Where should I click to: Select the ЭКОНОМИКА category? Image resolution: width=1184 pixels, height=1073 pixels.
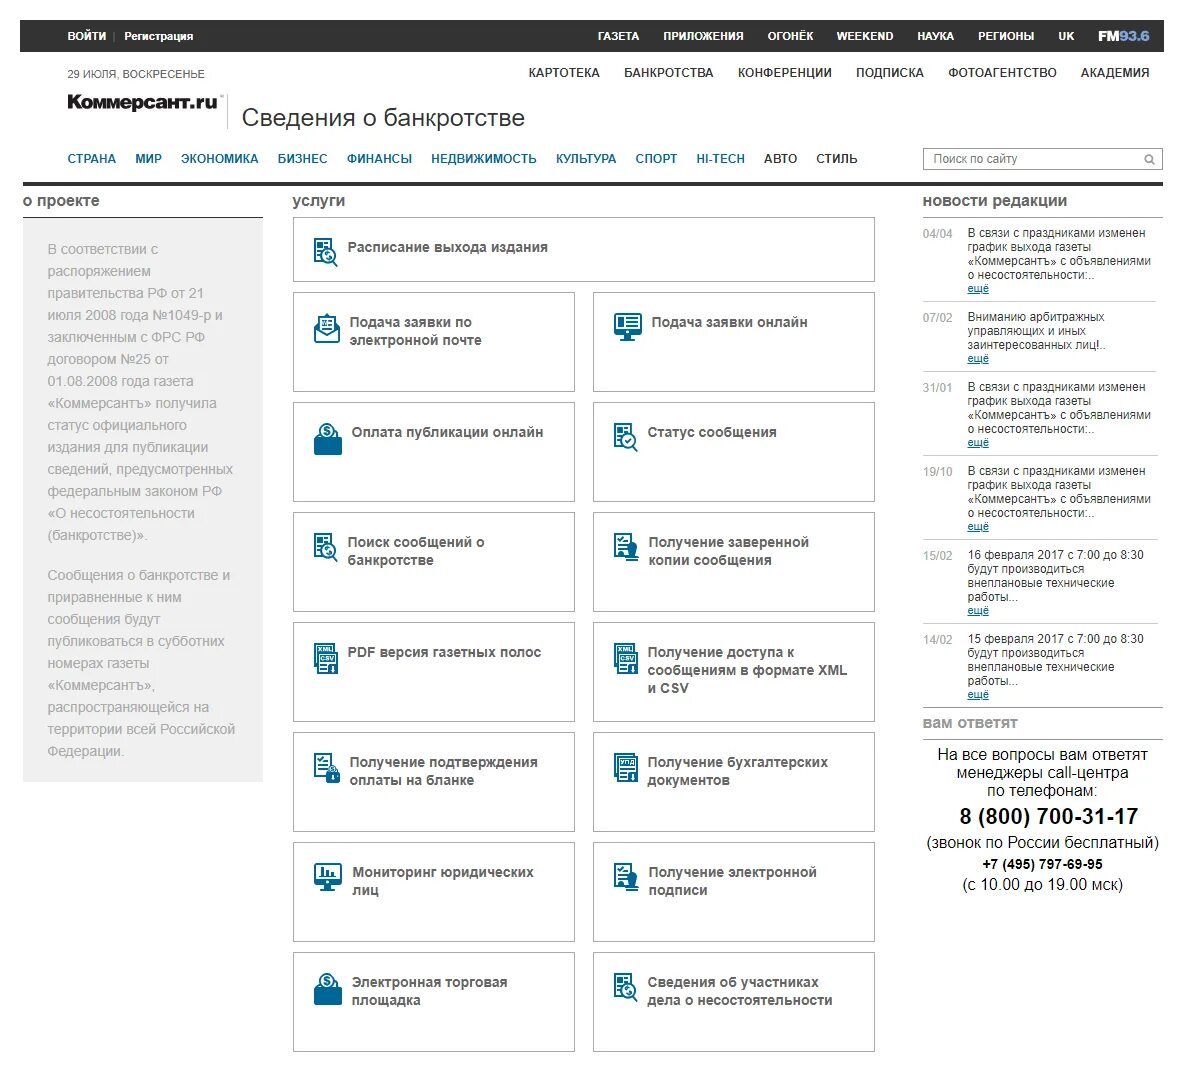point(219,159)
